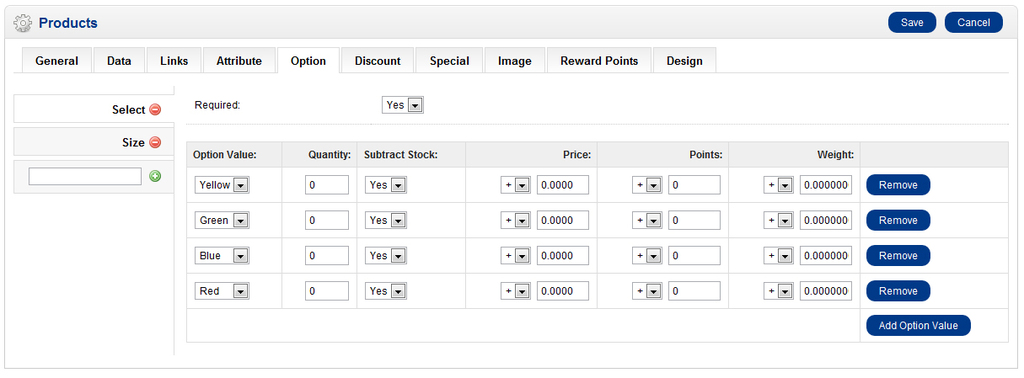The width and height of the screenshot is (1024, 378).
Task: Open the Yellow option value dropdown
Action: 222,185
